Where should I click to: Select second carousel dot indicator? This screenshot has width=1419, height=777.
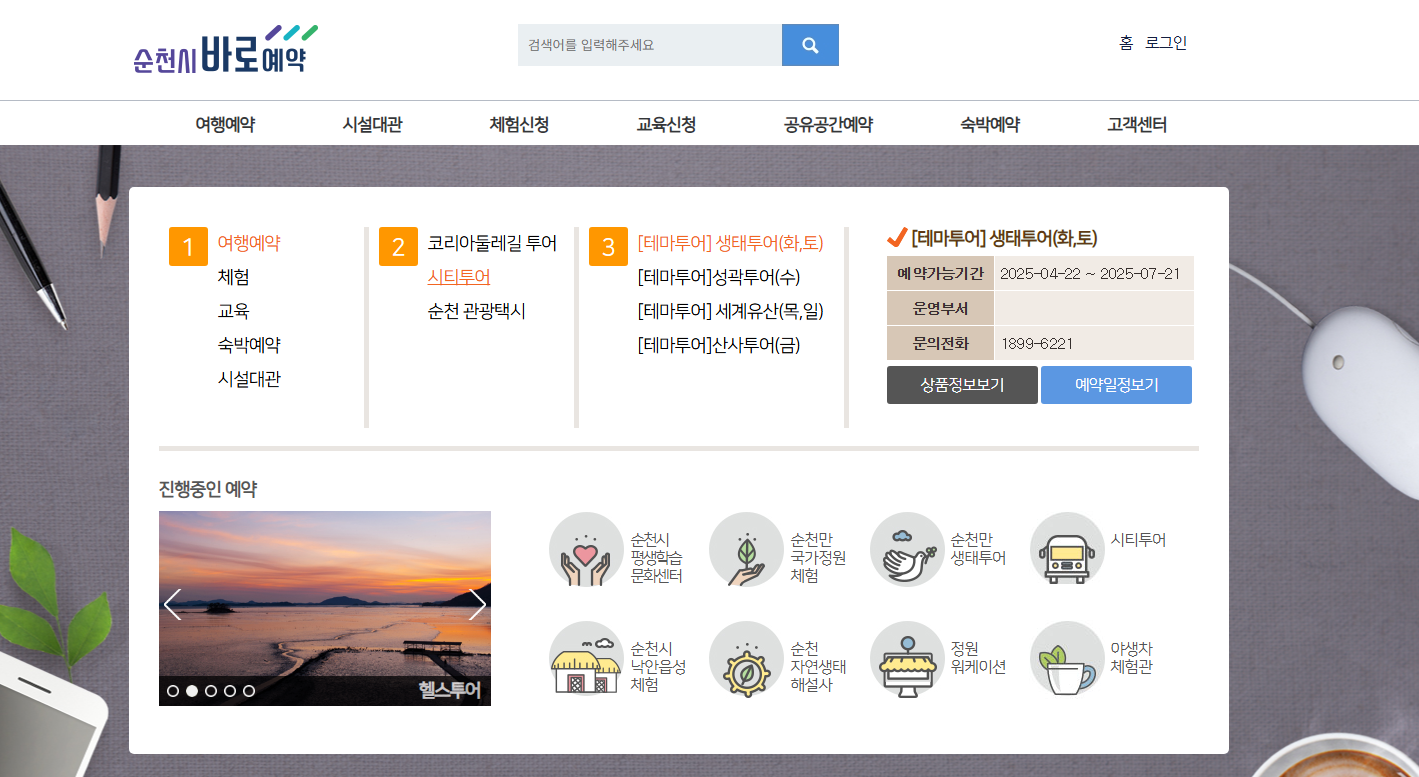click(192, 691)
